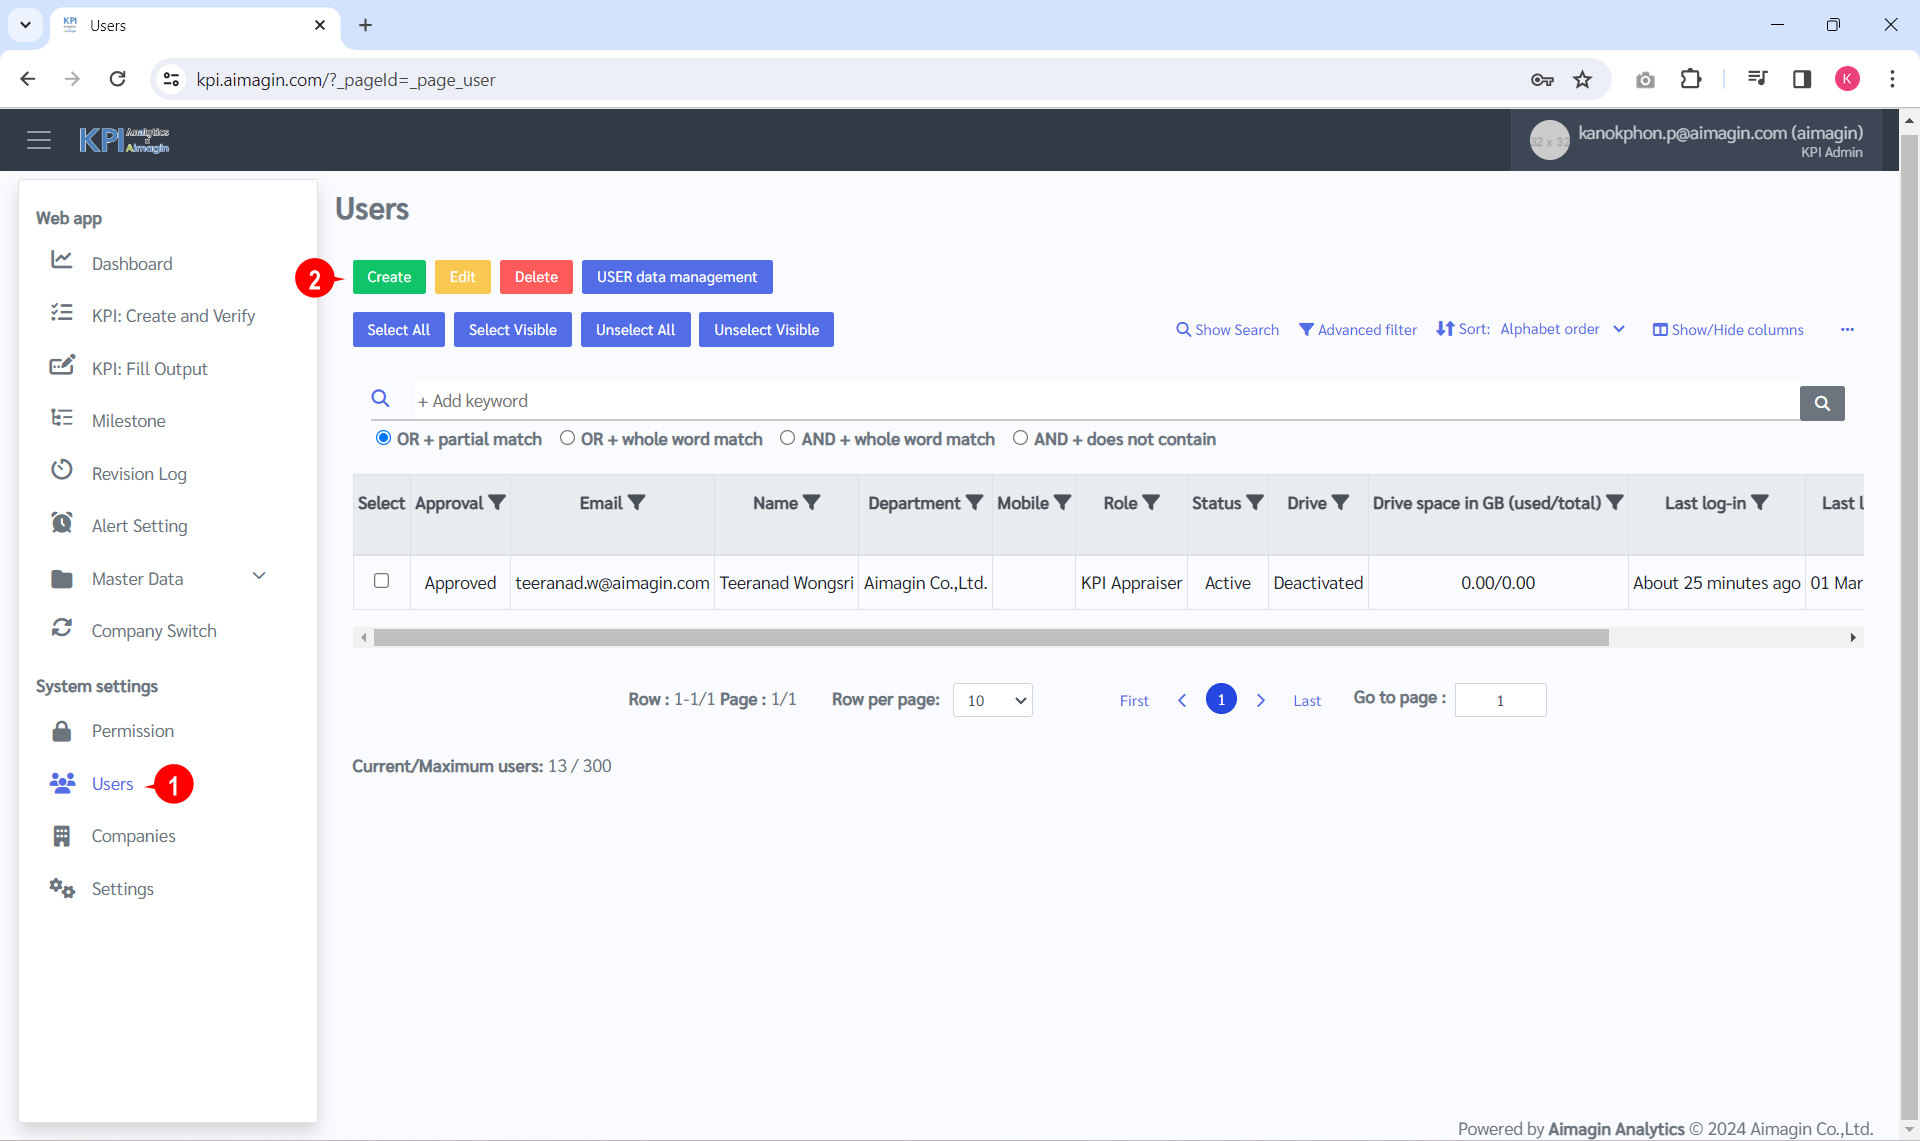
Task: Click the Go to page input field
Action: (x=1500, y=700)
